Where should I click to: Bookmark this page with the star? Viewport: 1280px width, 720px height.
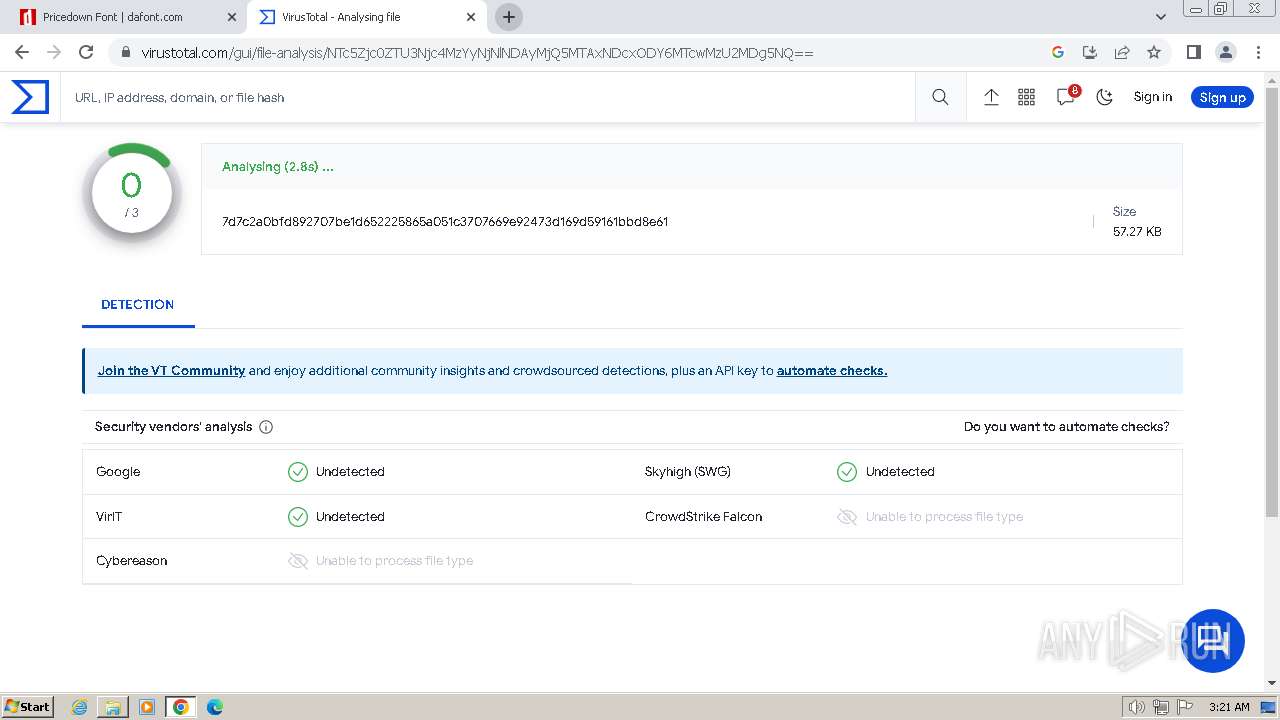tap(1154, 52)
